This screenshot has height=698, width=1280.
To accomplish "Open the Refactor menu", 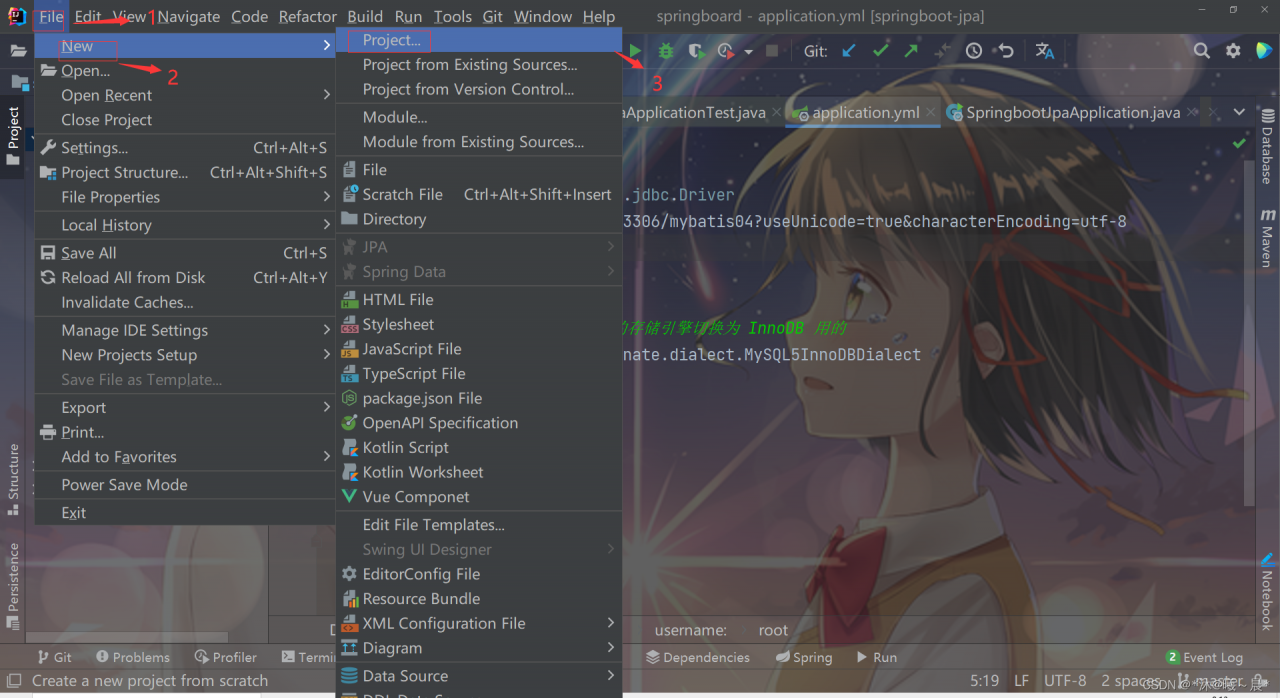I will [x=308, y=16].
